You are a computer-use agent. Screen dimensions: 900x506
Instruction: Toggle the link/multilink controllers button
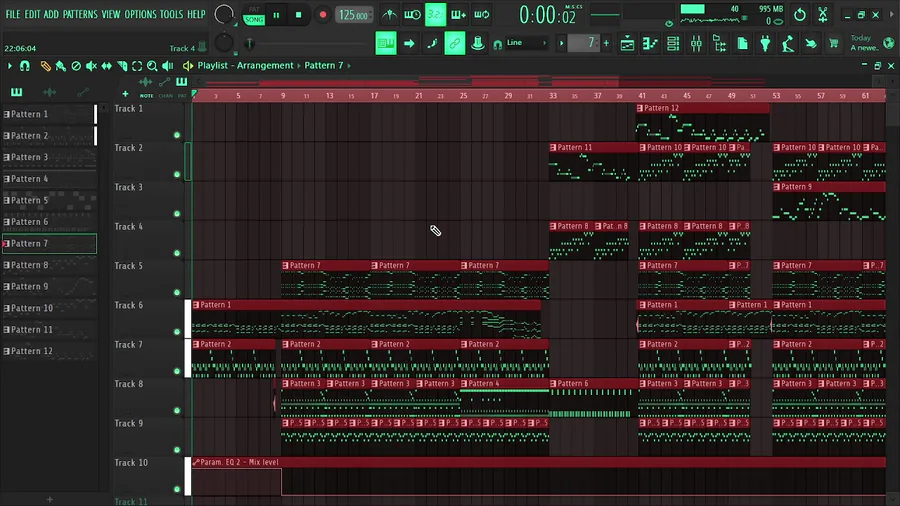click(x=455, y=43)
